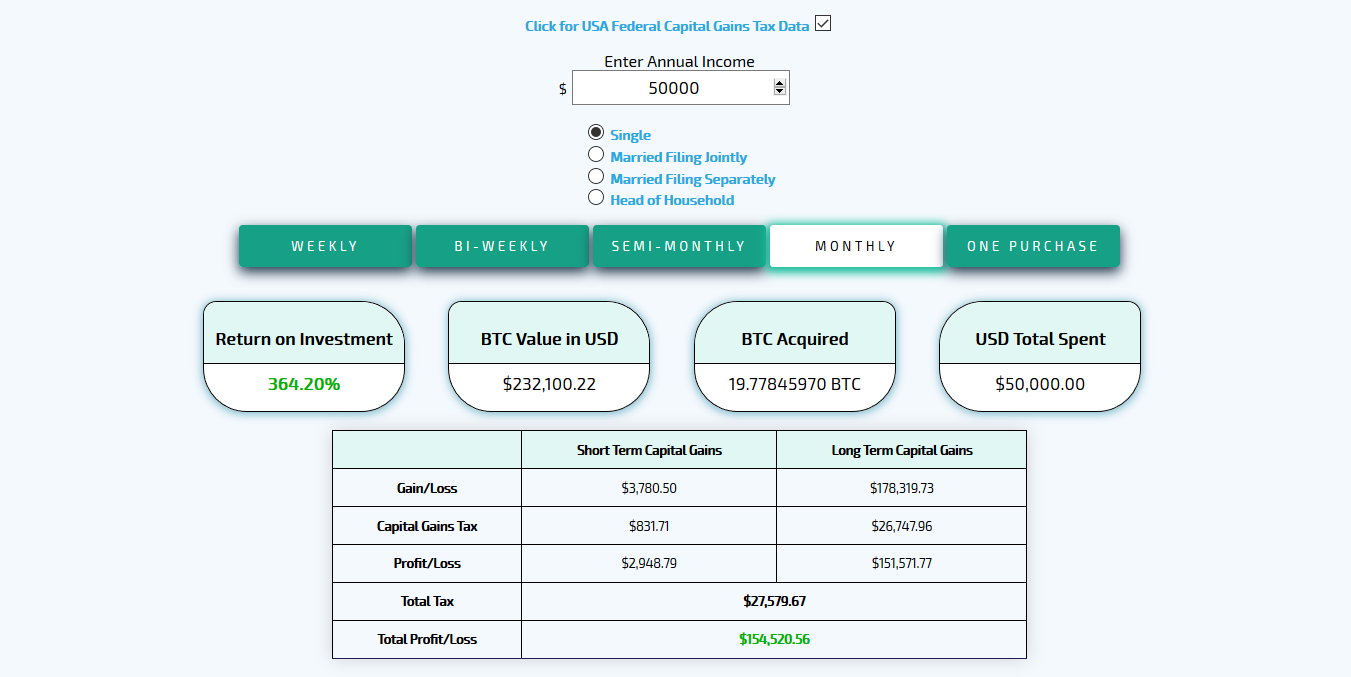Click the $232,100.22 BTC value
The width and height of the screenshot is (1351, 677).
click(x=549, y=384)
